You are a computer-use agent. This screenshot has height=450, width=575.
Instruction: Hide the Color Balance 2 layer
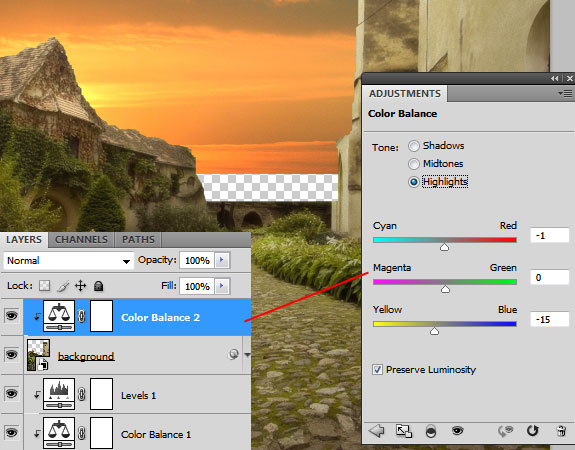point(11,316)
